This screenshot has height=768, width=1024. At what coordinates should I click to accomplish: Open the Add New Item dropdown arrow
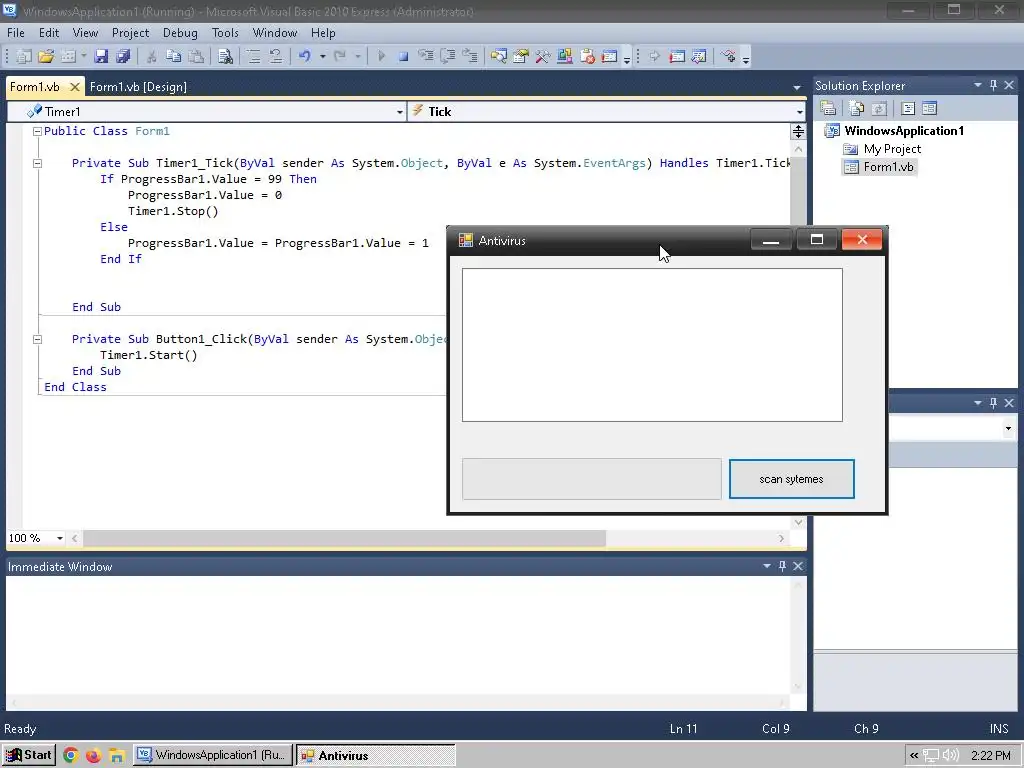pos(84,57)
